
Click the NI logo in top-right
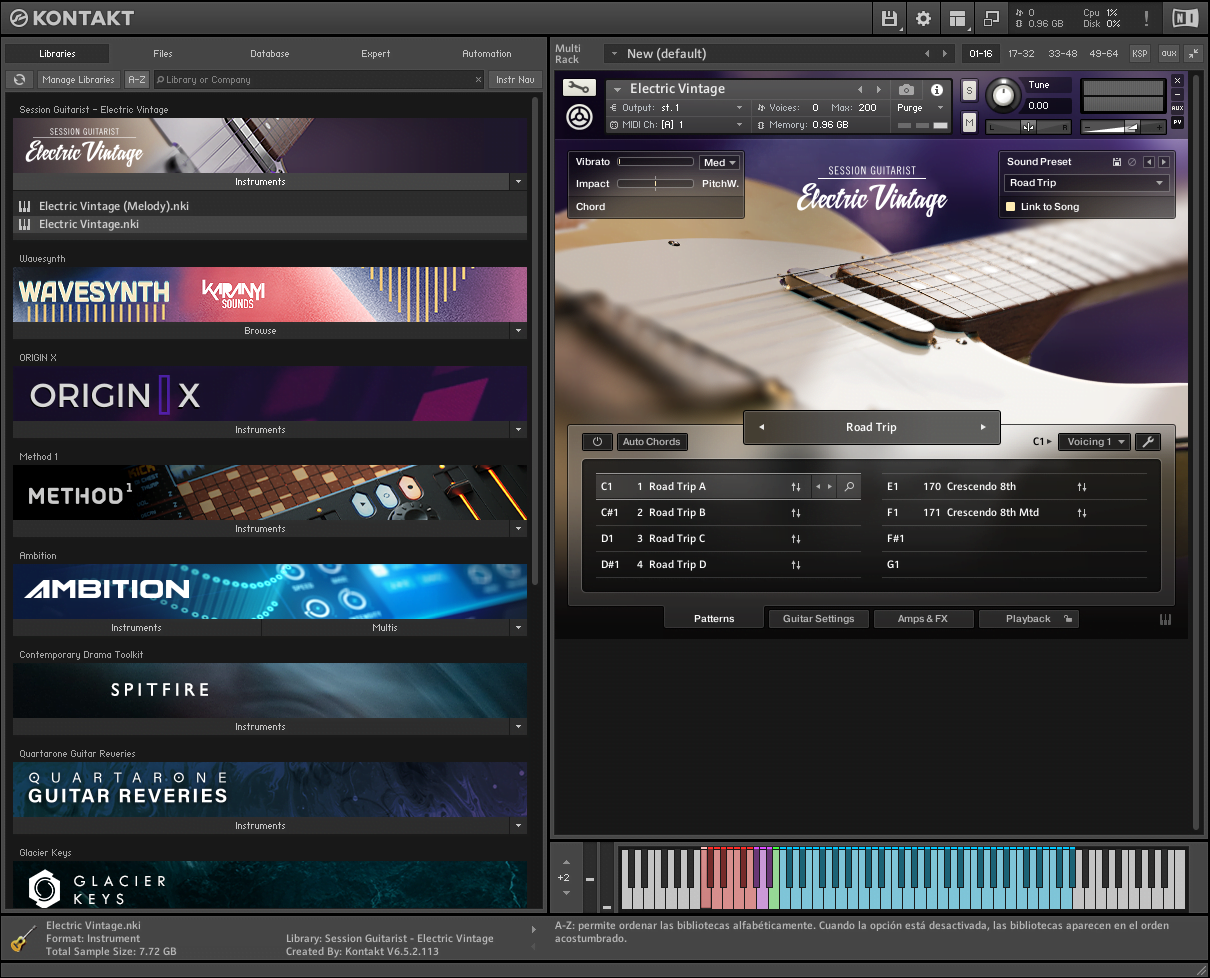(x=1185, y=18)
